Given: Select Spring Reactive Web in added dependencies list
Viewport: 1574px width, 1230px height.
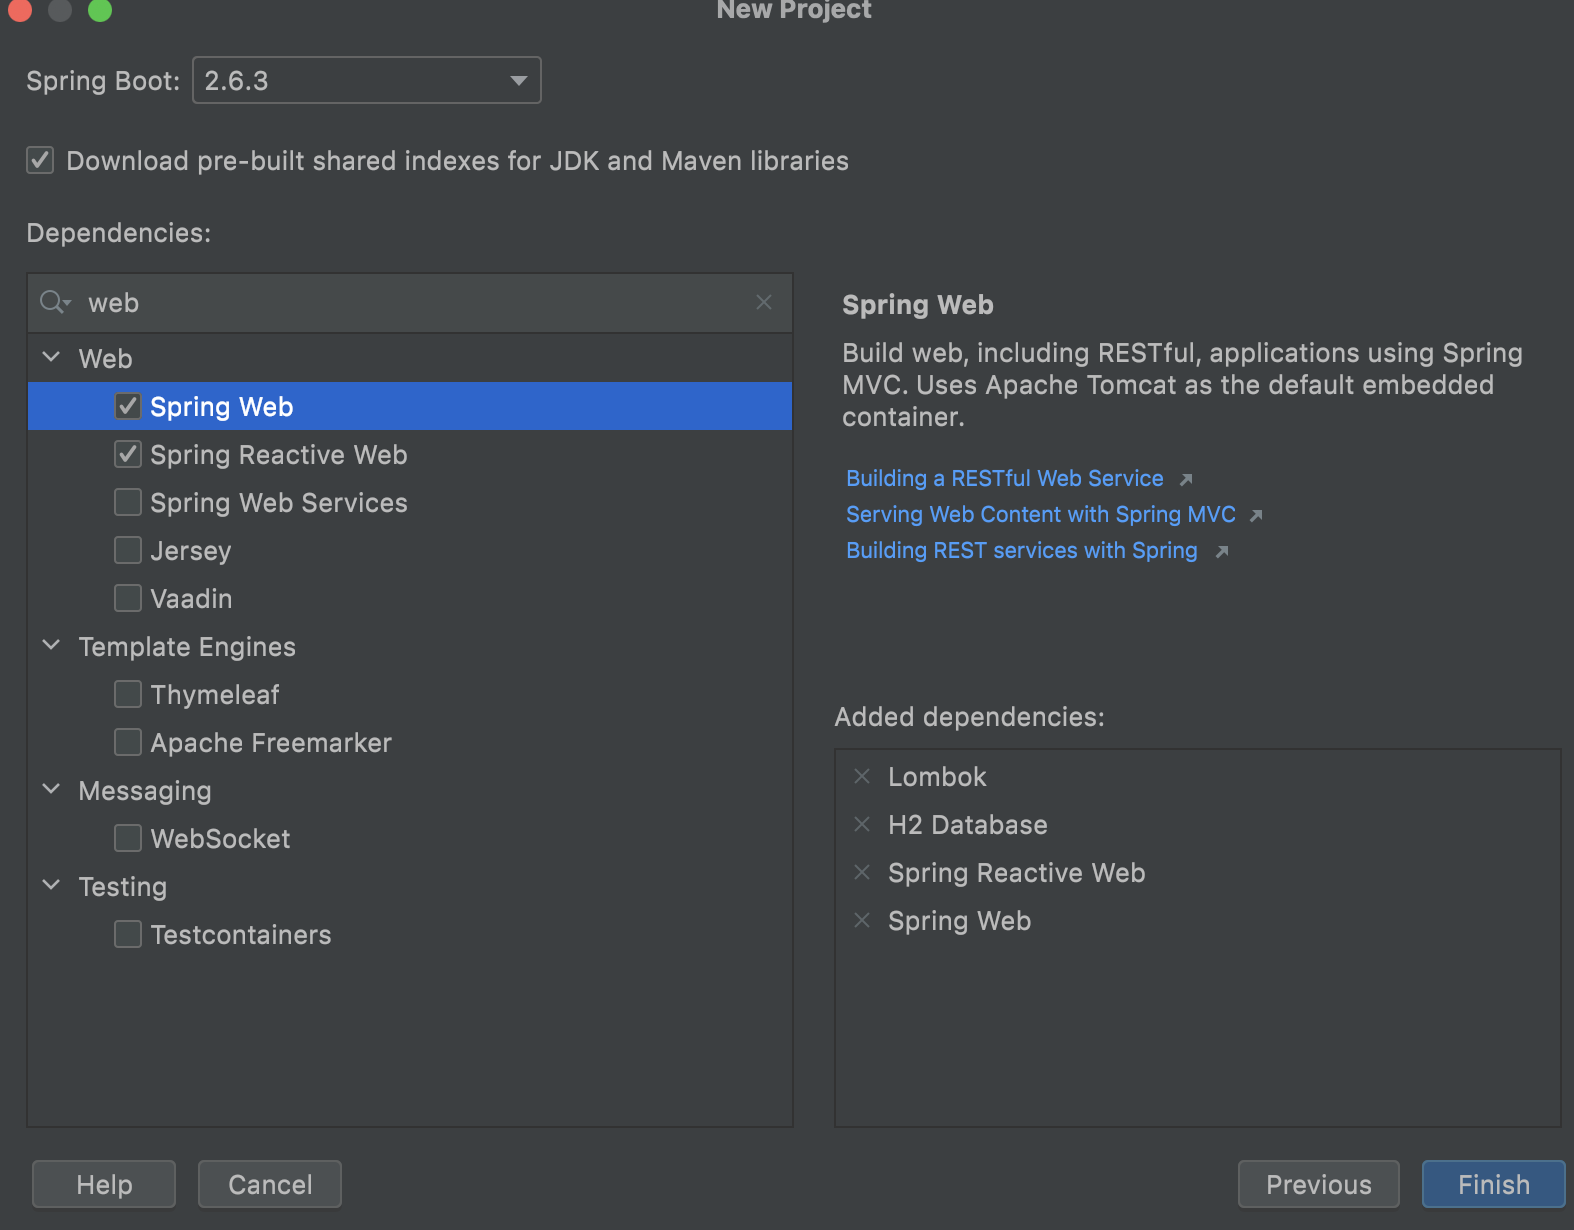Looking at the screenshot, I should click(x=1017, y=873).
